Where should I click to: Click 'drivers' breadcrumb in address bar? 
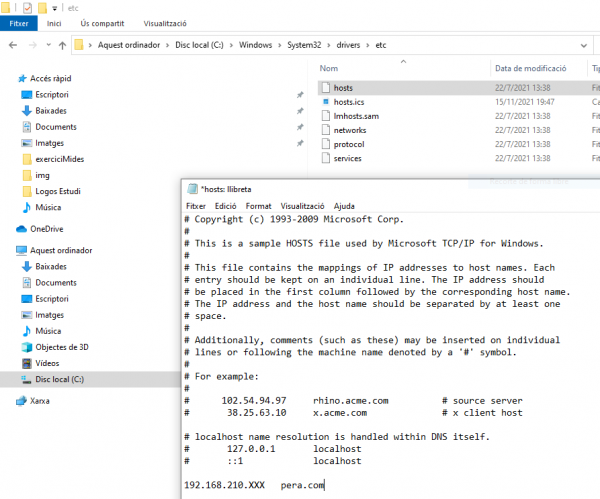coord(348,45)
